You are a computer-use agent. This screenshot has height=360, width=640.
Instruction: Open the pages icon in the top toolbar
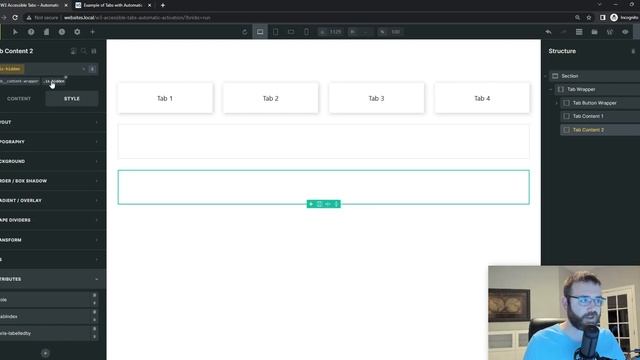tap(46, 32)
